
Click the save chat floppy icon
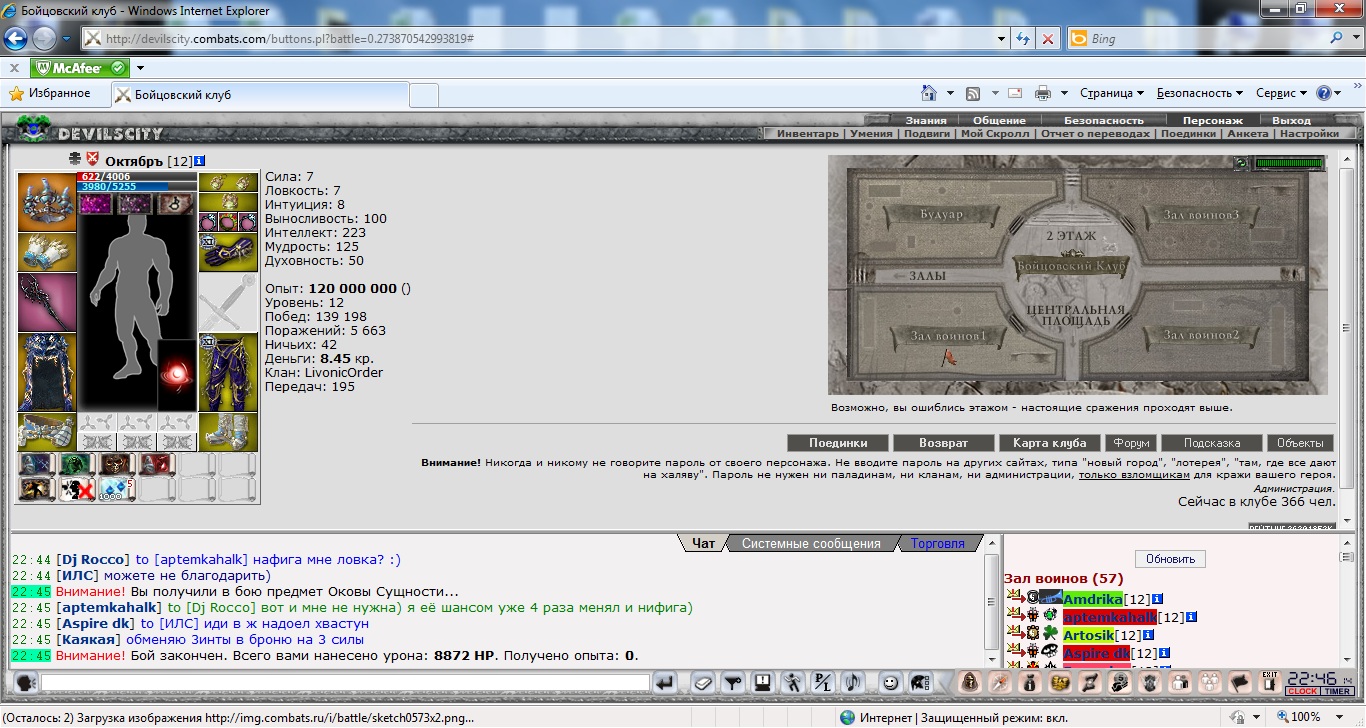(763, 683)
